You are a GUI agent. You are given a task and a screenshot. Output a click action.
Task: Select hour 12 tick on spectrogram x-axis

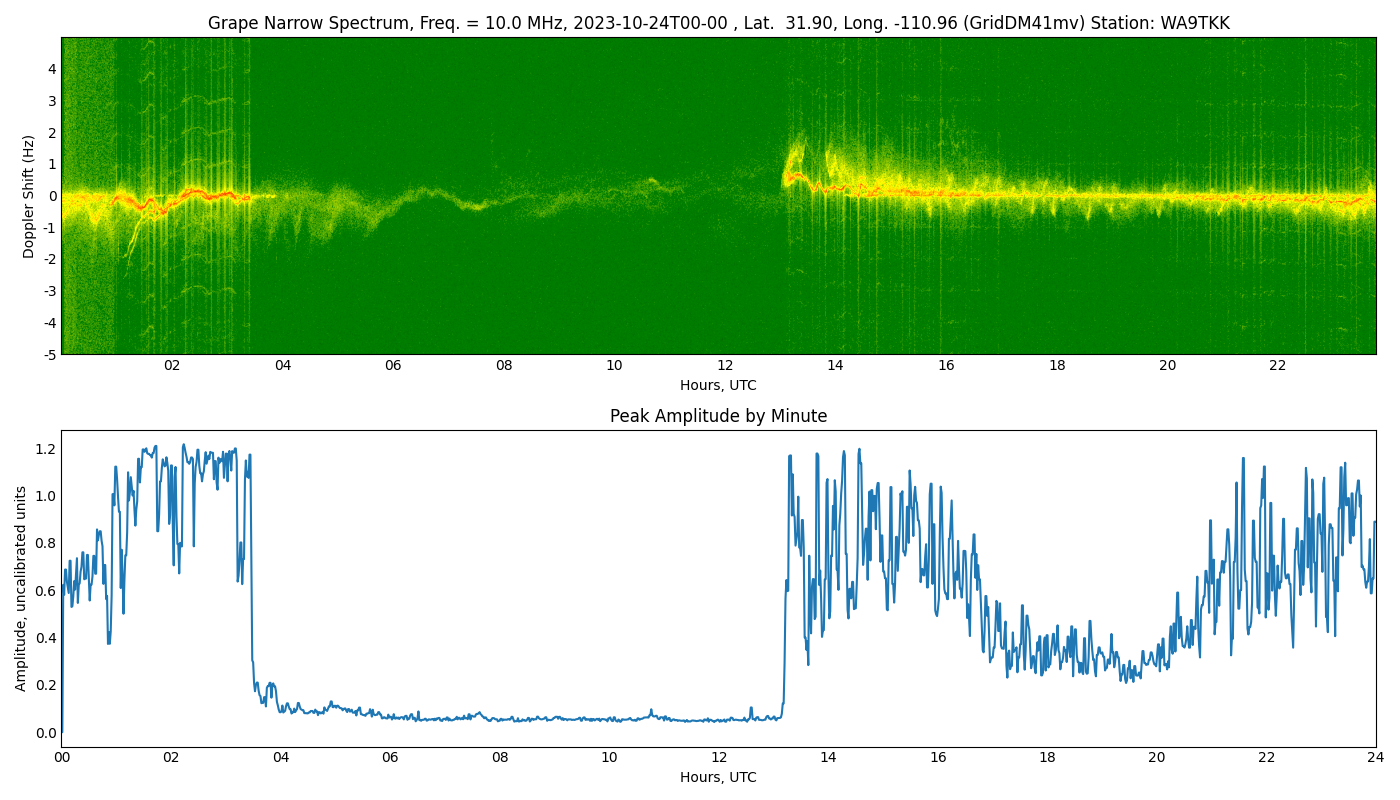click(x=725, y=366)
